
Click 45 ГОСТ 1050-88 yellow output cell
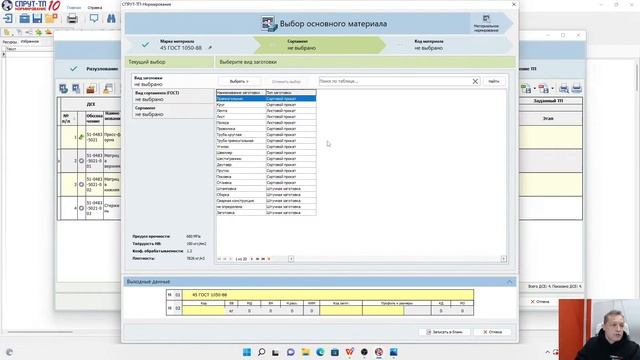point(328,294)
